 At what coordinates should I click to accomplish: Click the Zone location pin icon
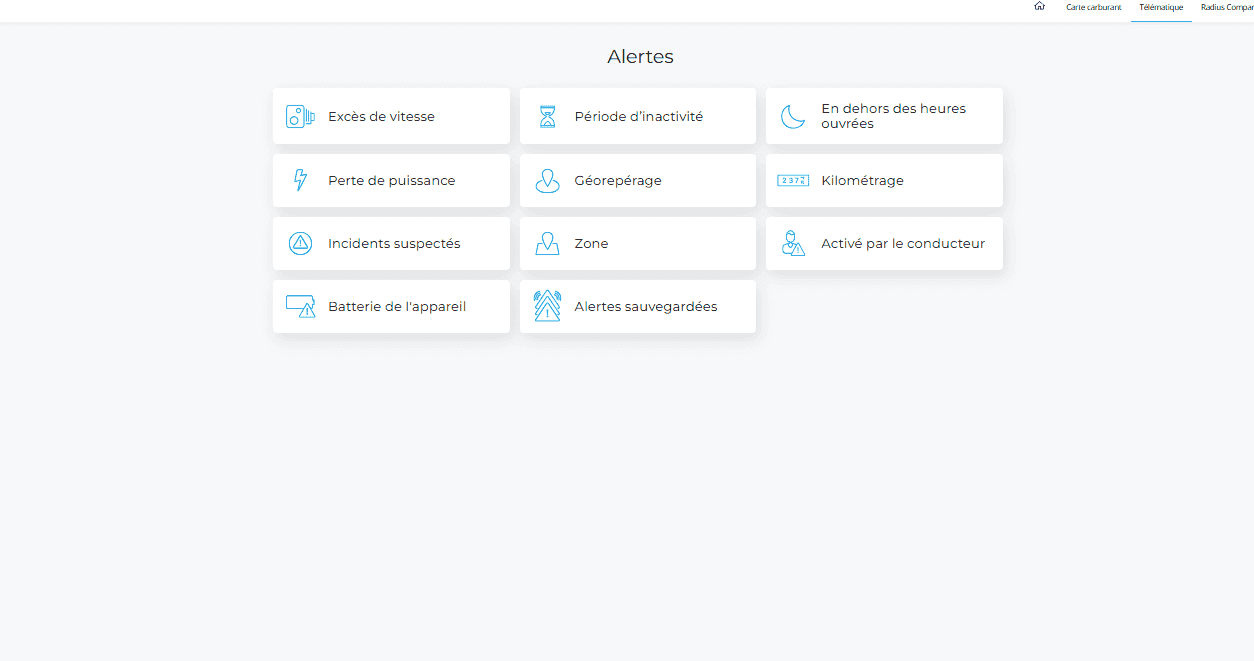[547, 244]
